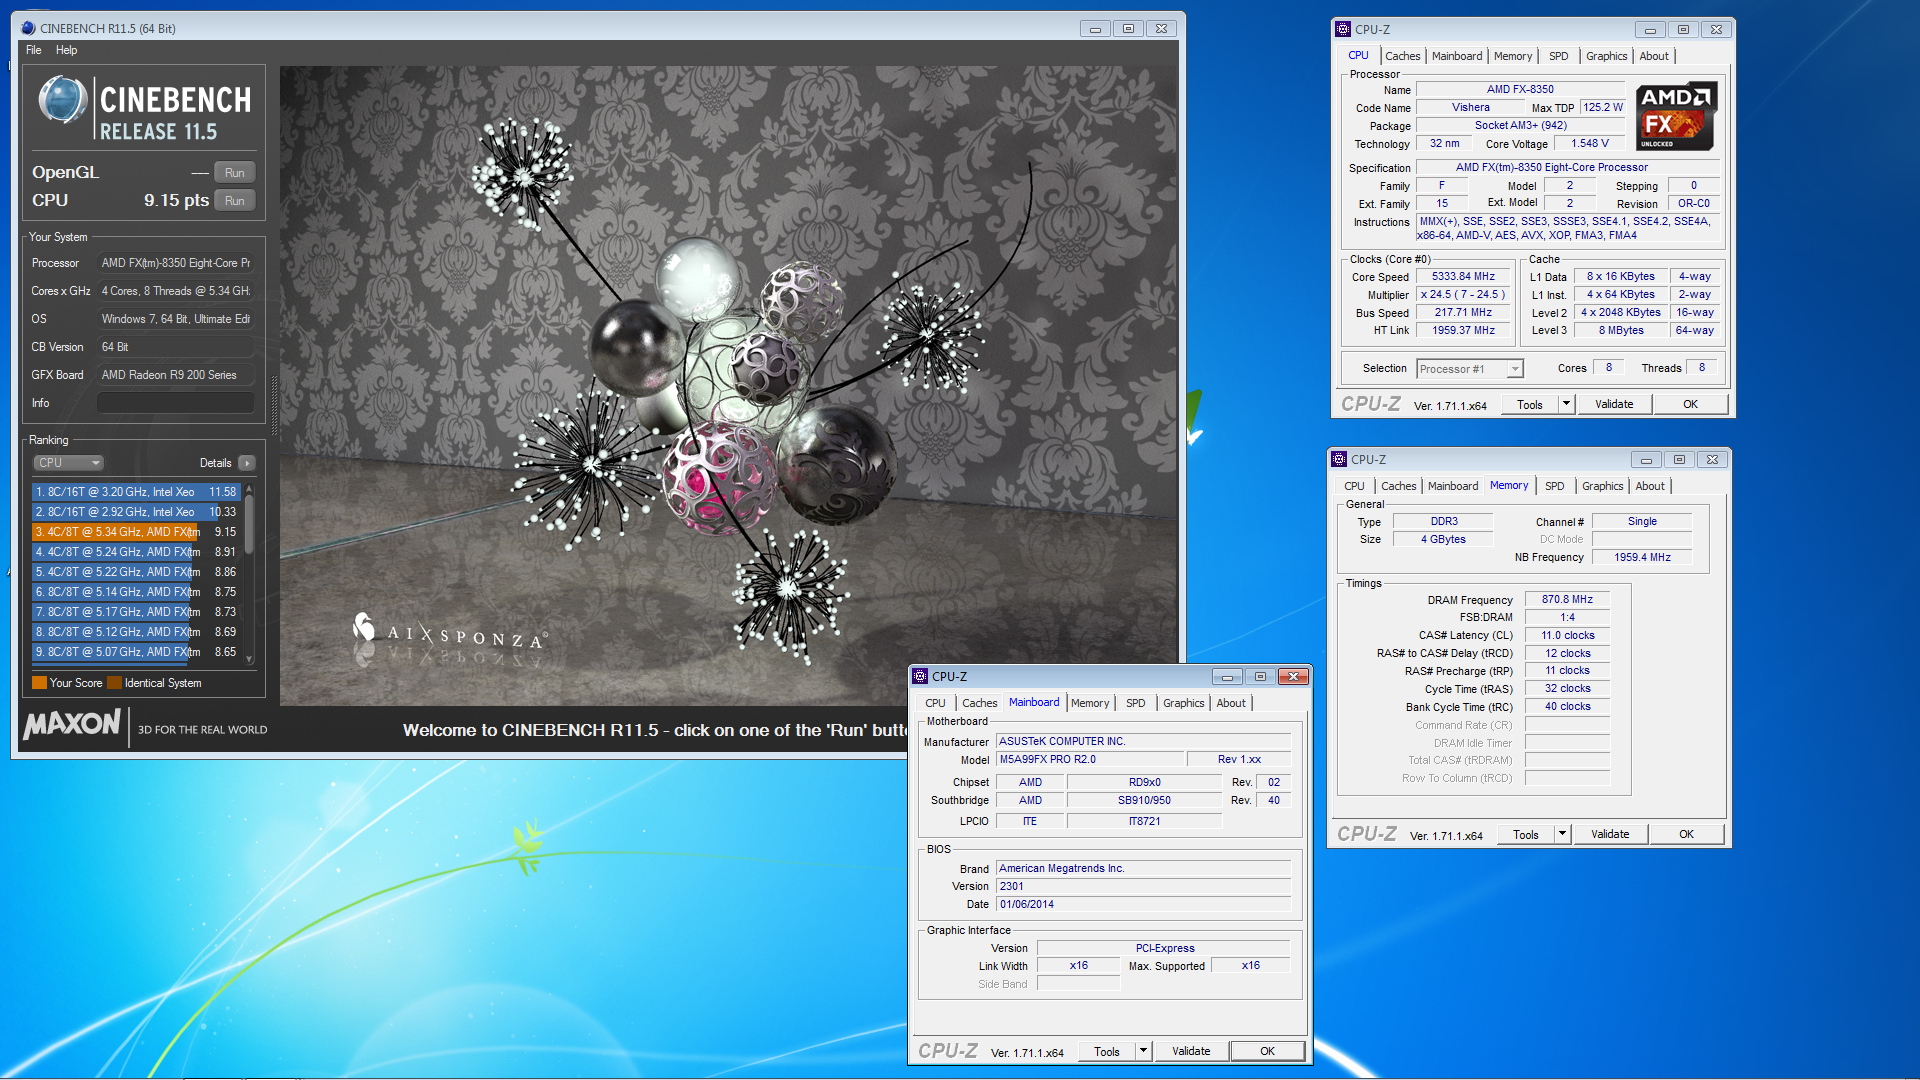The height and width of the screenshot is (1080, 1920).
Task: Switch to Caches tab in top CPU-Z window
Action: (1402, 56)
